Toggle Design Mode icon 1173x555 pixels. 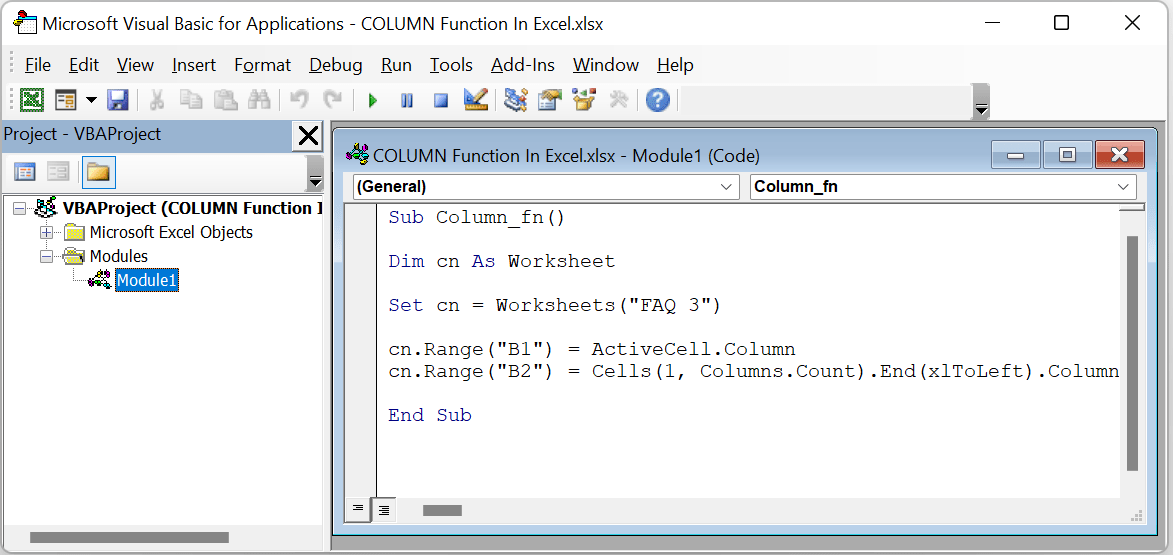(x=476, y=99)
